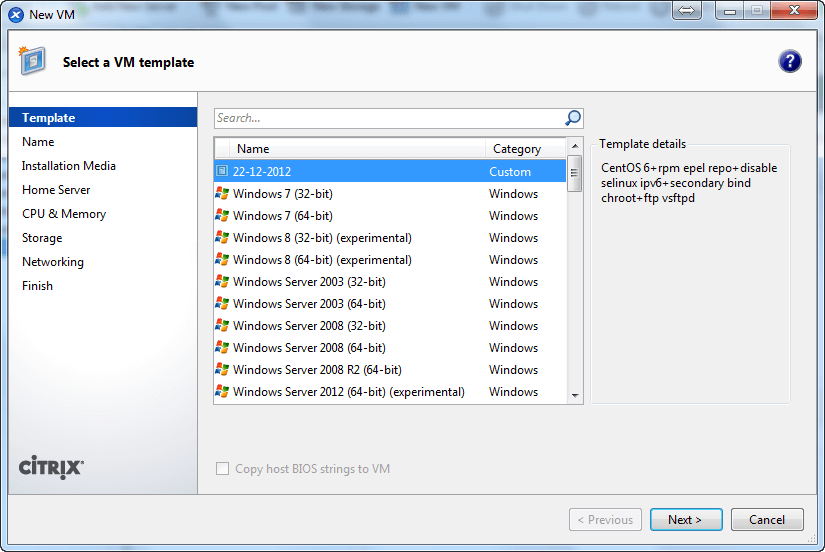Click the CentOS template details description text
825x552 pixels.
[689, 183]
